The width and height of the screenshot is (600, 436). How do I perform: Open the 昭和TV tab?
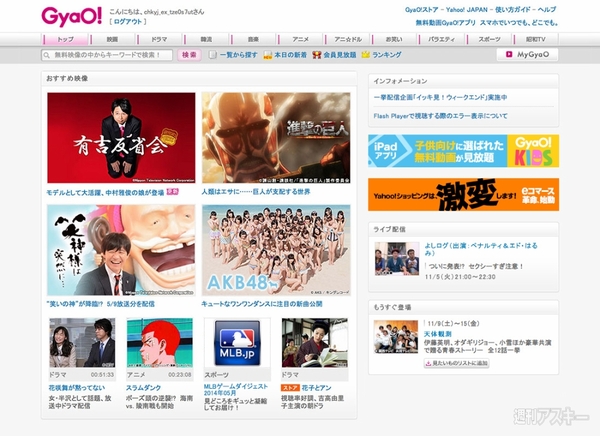[x=536, y=39]
